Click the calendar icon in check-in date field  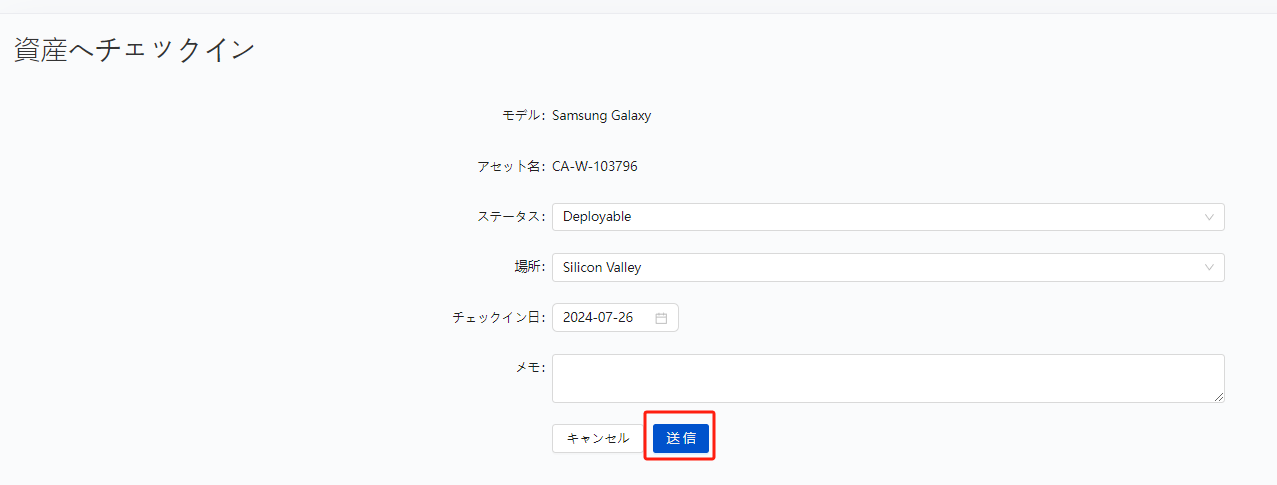click(661, 318)
